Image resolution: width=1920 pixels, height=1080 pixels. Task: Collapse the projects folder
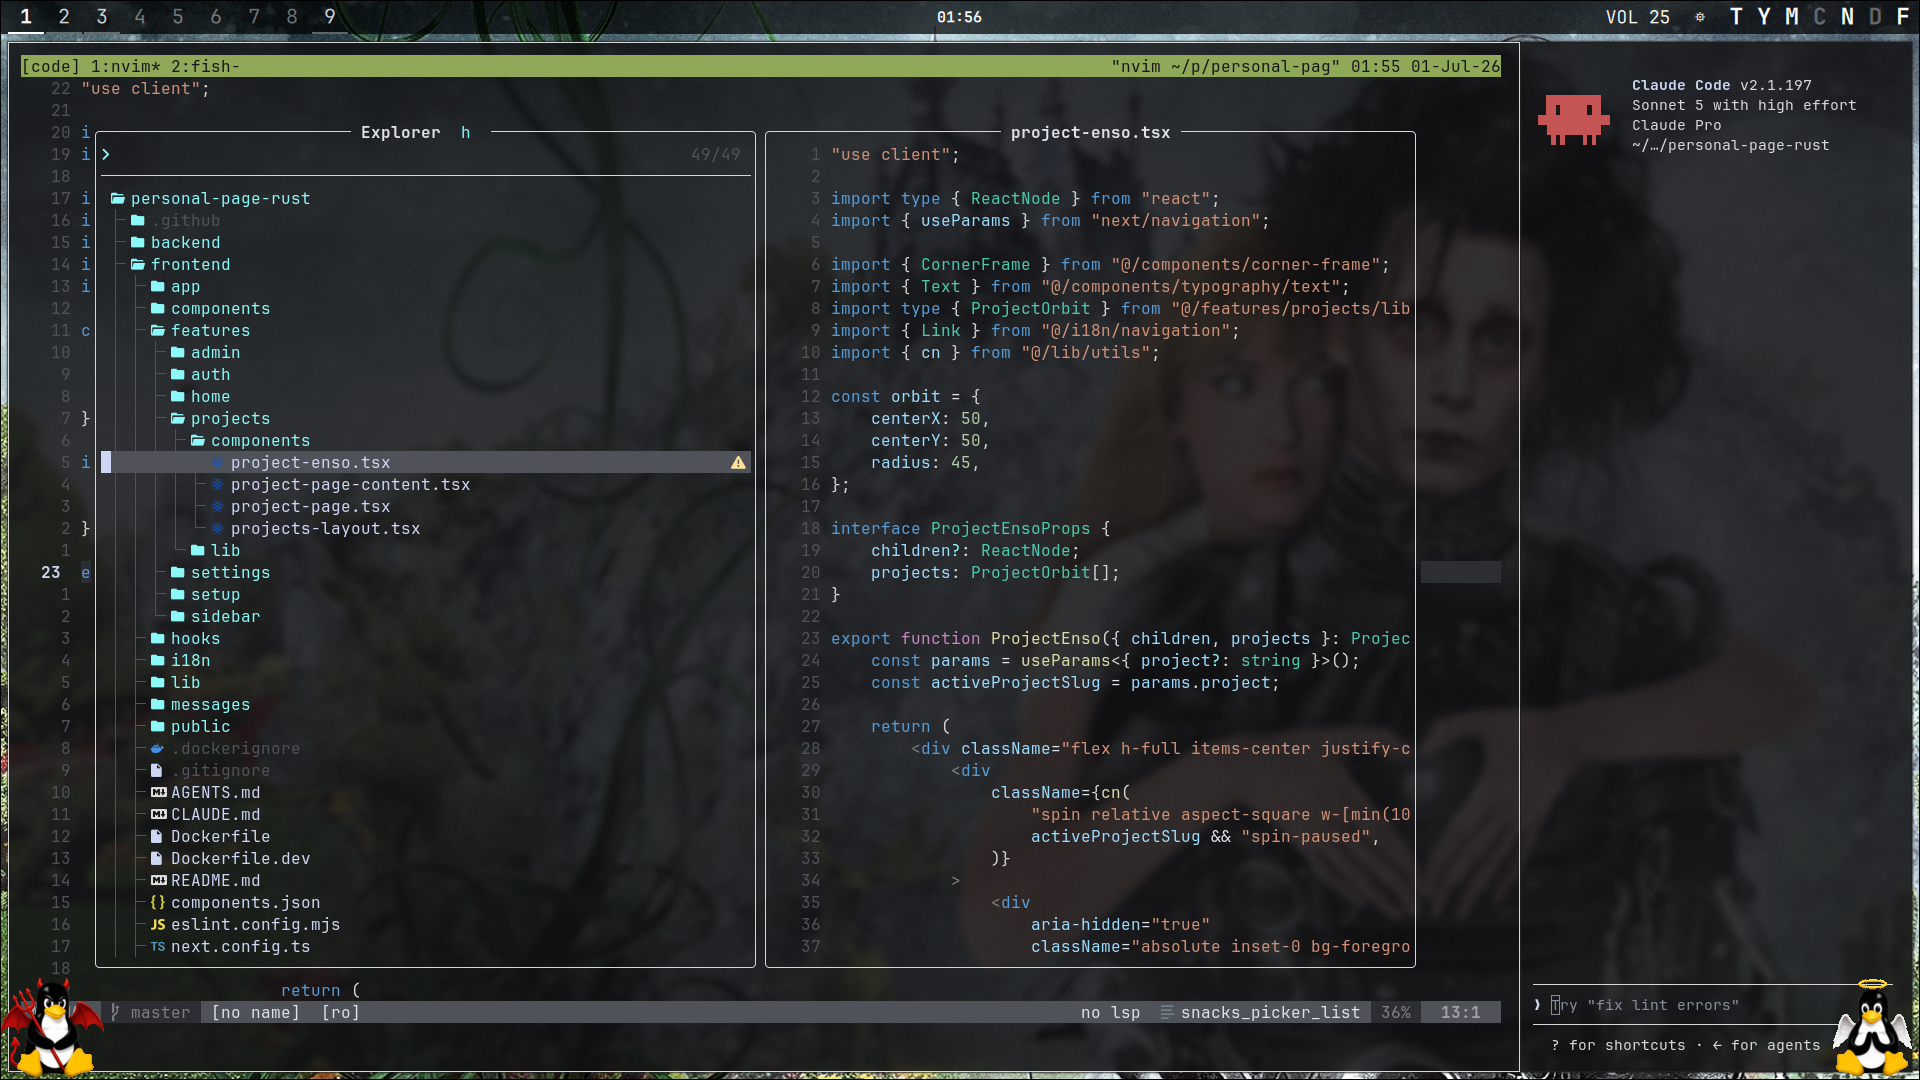[x=178, y=419]
